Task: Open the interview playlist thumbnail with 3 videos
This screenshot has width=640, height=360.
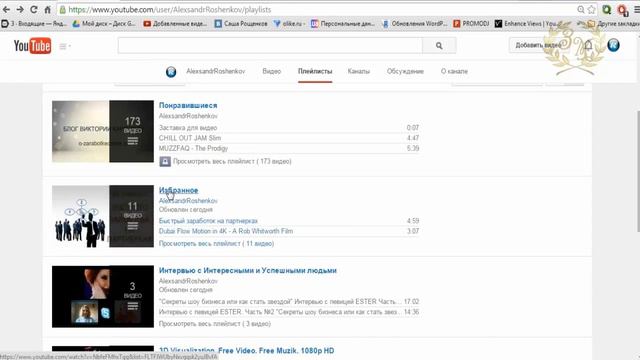Action: [103, 296]
